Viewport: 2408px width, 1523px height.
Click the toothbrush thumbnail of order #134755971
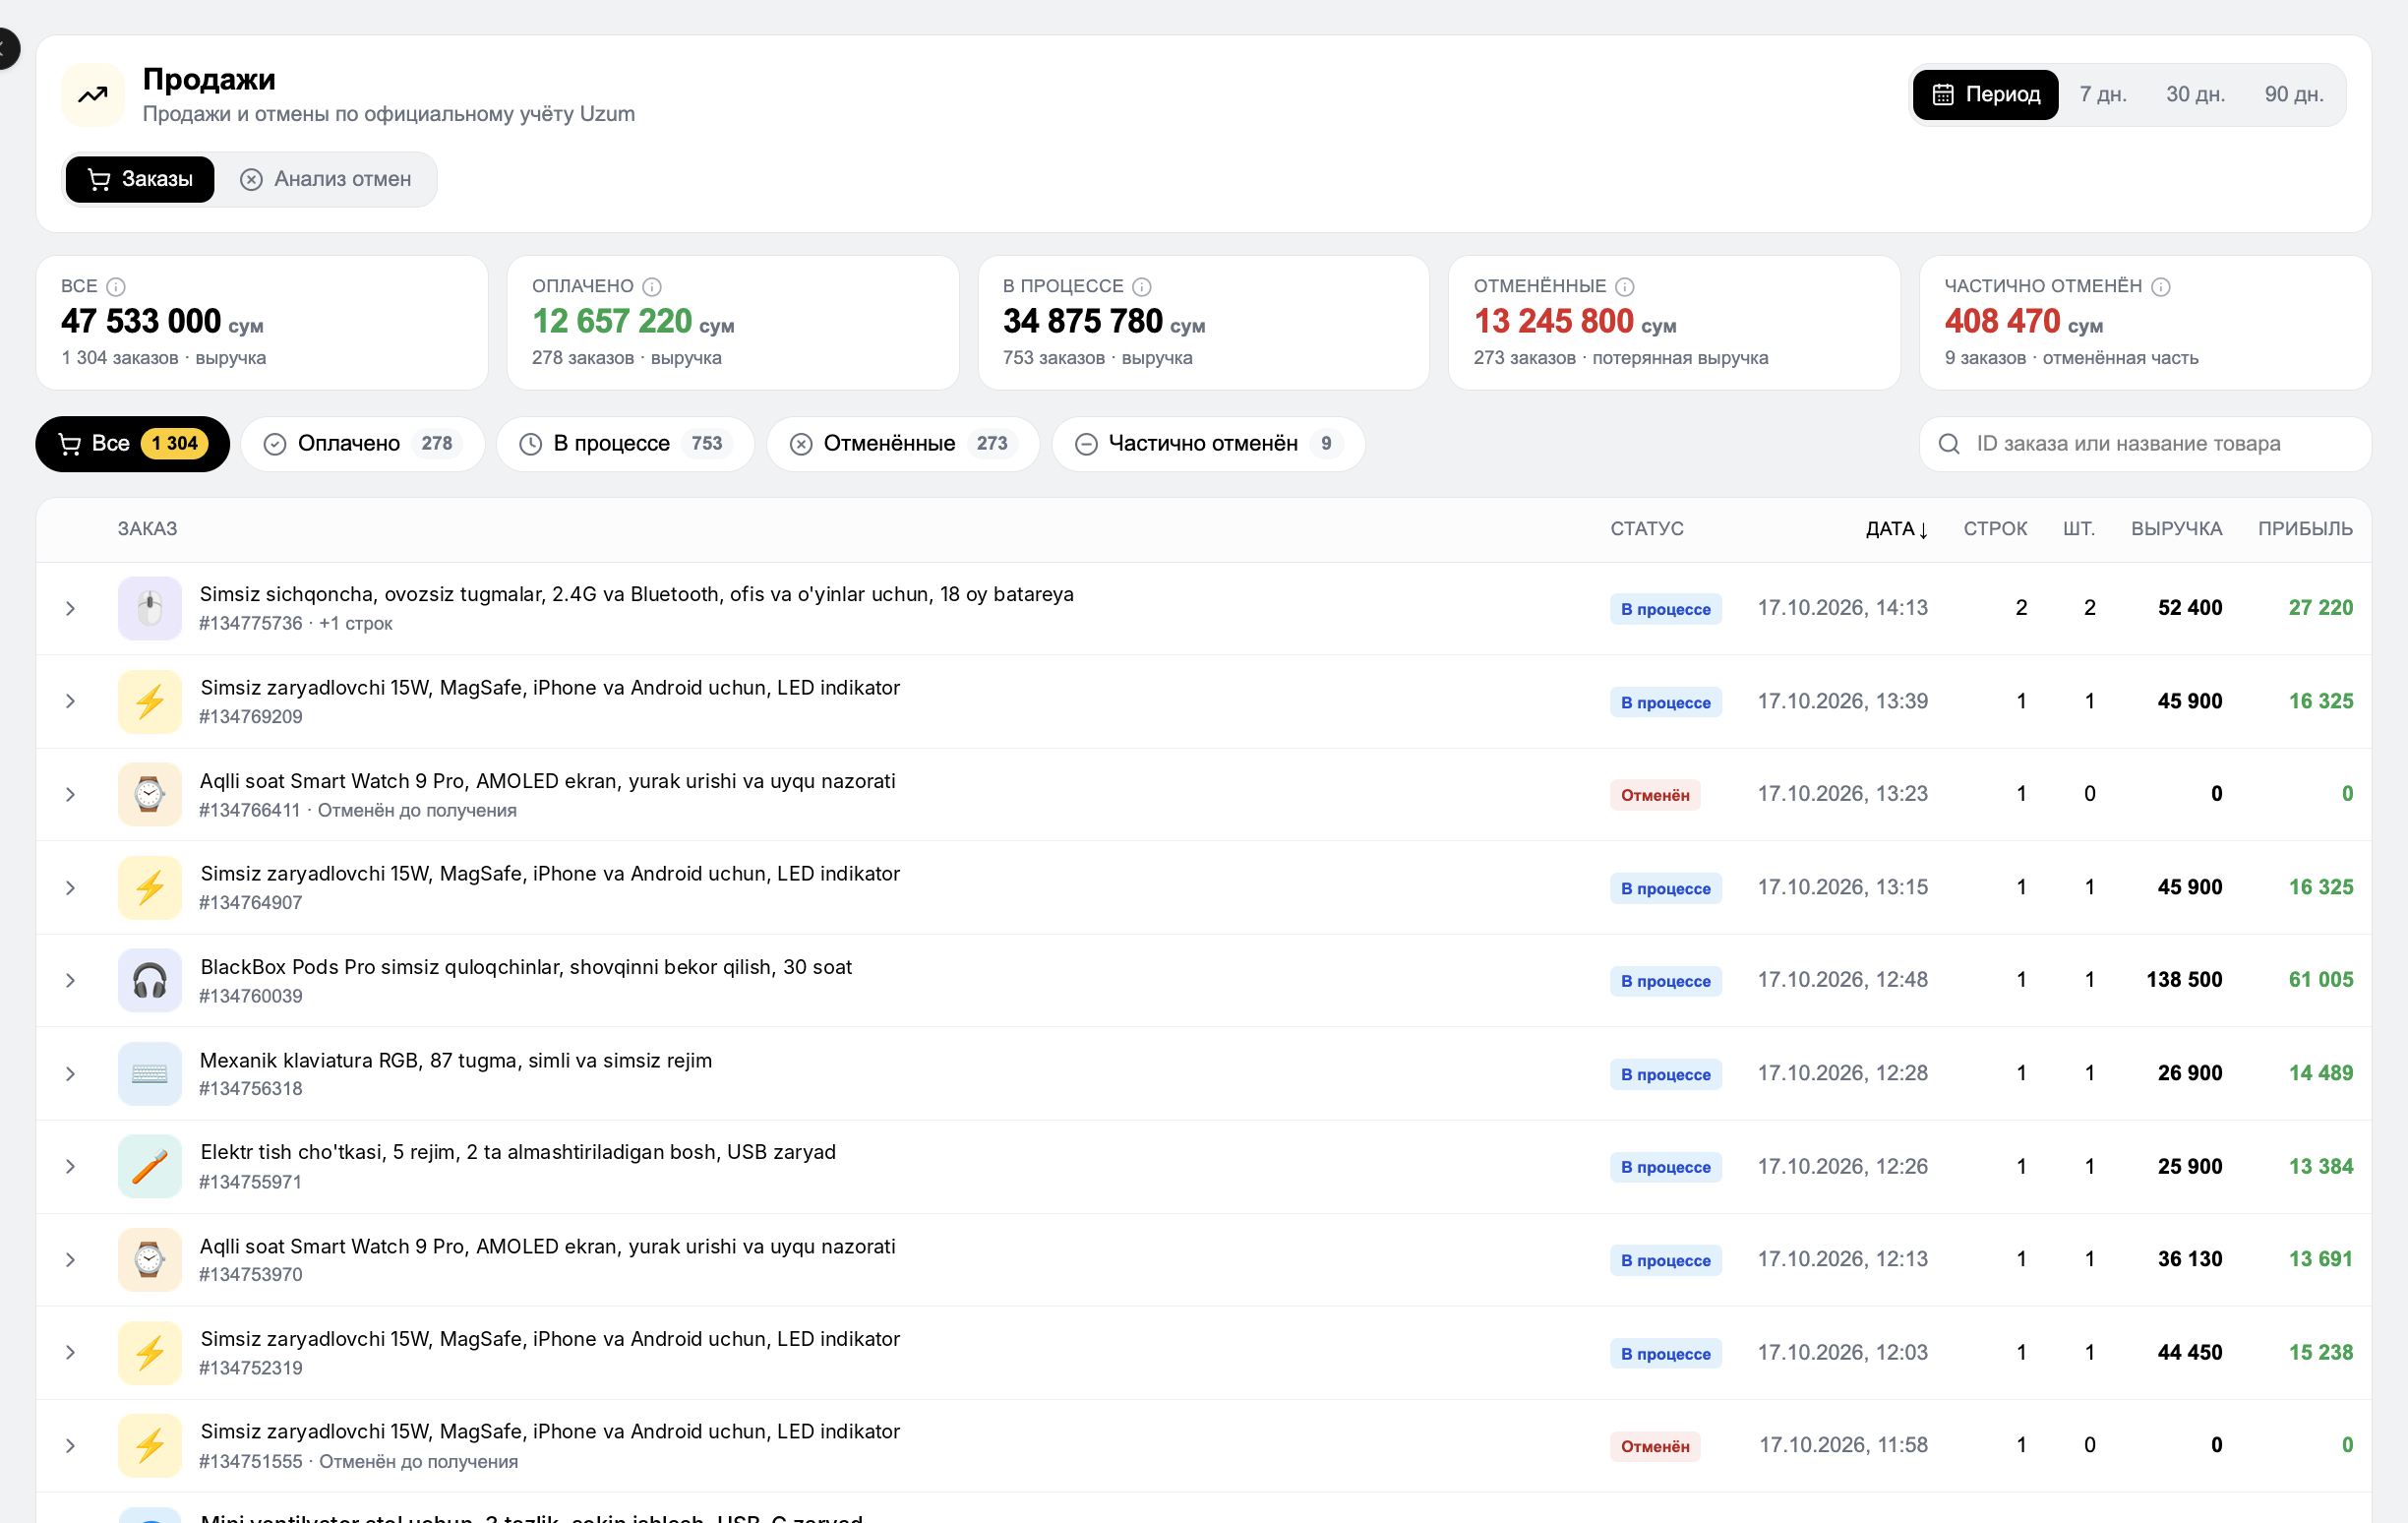point(150,1166)
